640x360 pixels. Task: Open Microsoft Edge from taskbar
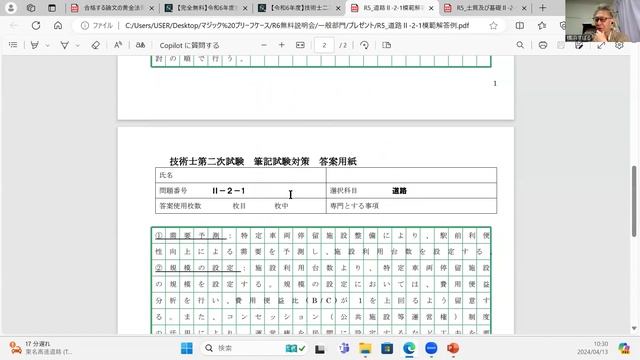[409, 348]
